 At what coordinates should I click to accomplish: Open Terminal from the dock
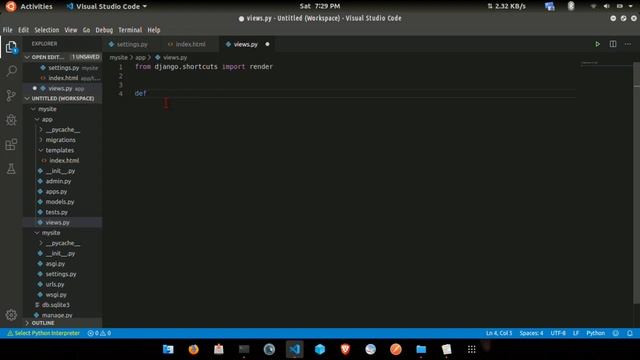(244, 349)
